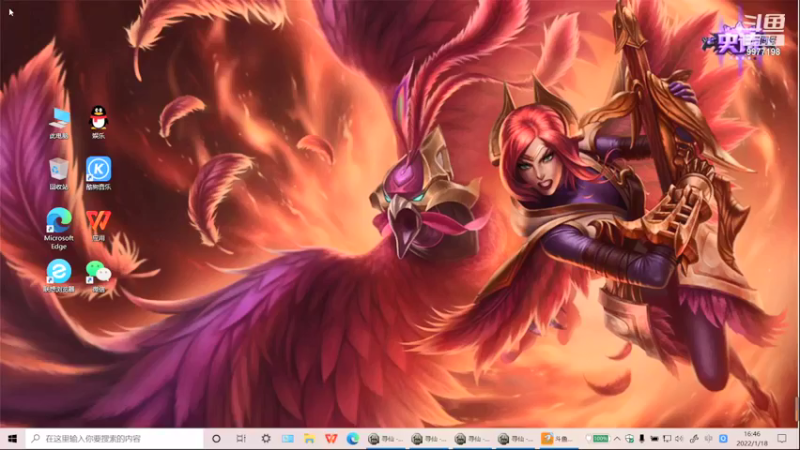The width and height of the screenshot is (800, 450).
Task: Open the Settings gear on taskbar
Action: (266, 438)
